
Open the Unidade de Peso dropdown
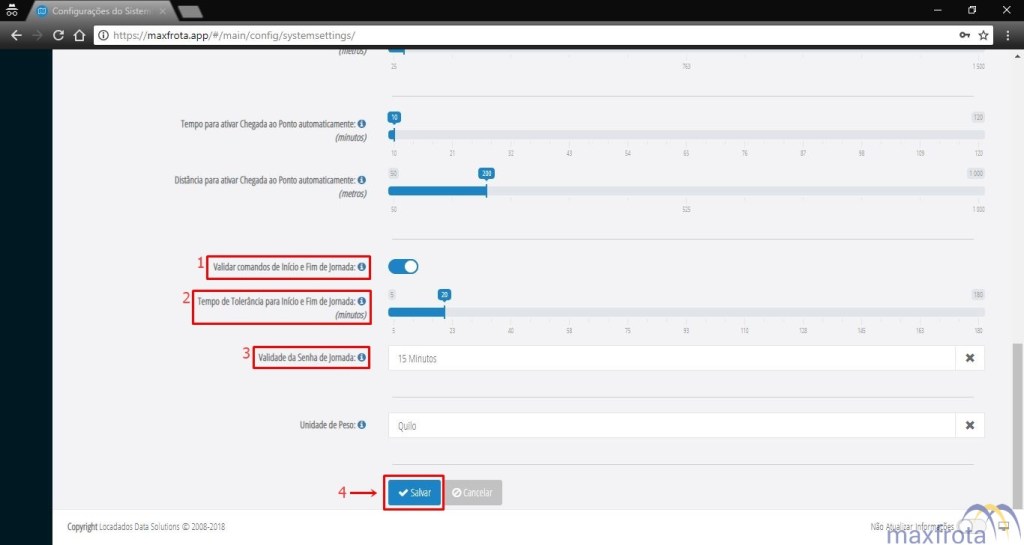(670, 425)
